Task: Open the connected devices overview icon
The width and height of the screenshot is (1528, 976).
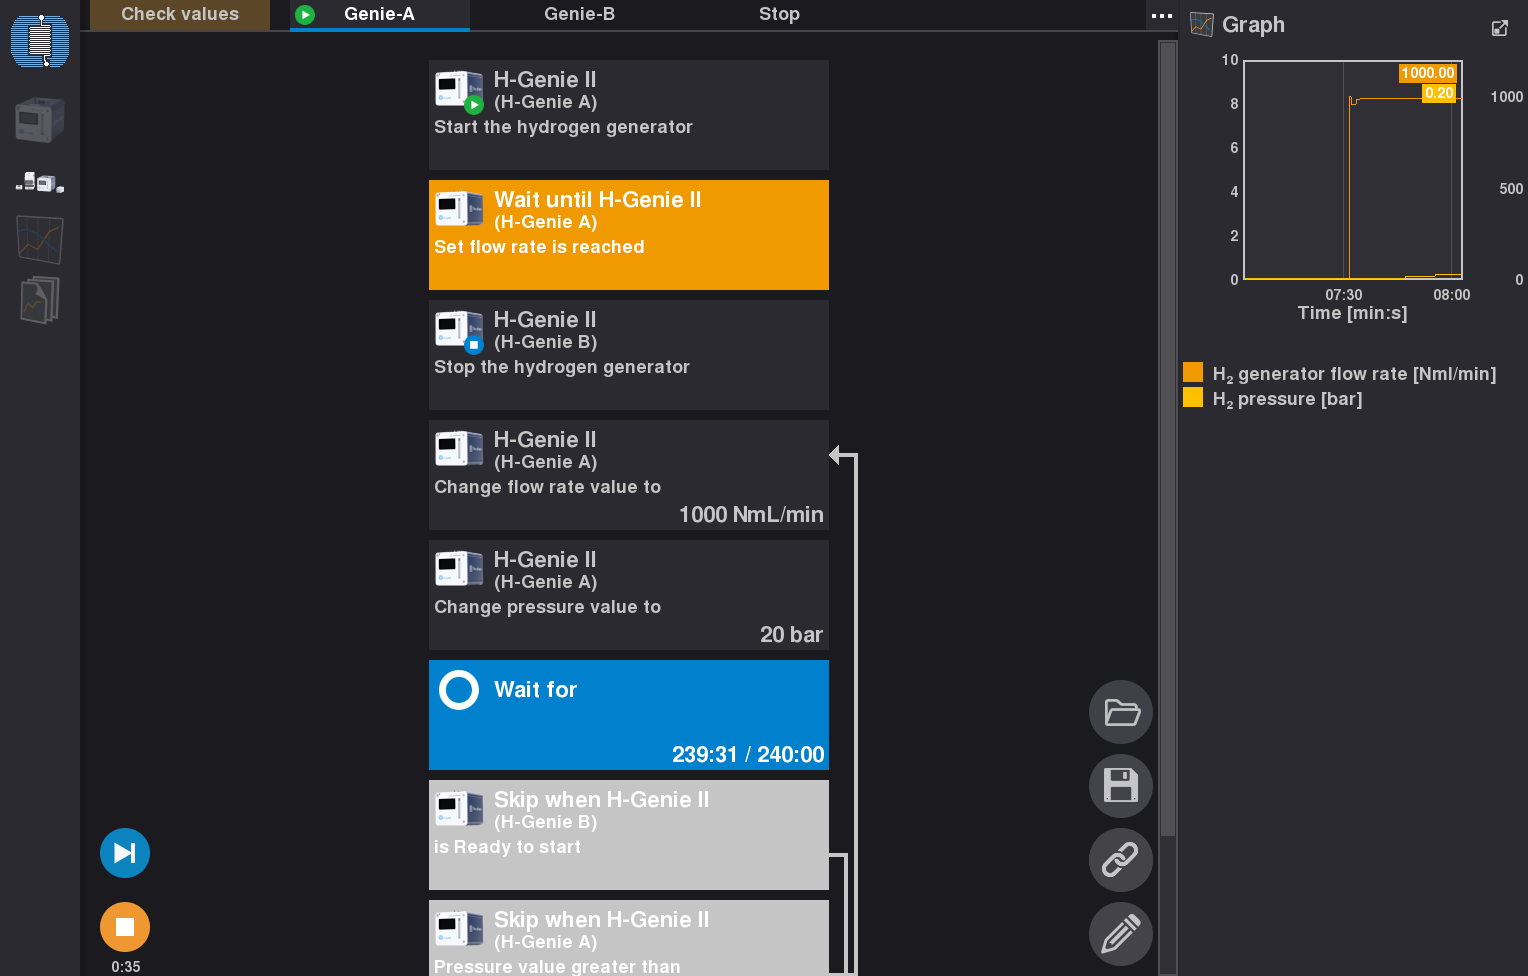Action: (x=40, y=182)
